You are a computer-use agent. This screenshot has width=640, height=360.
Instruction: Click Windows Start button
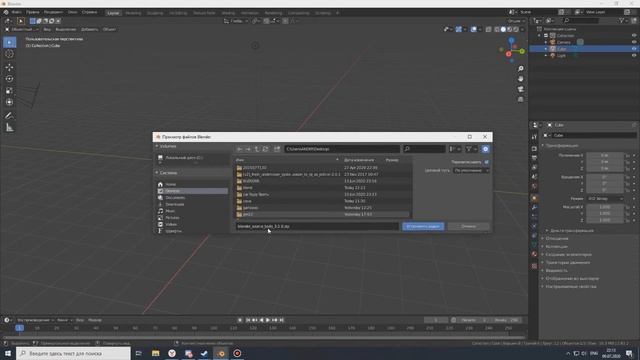point(8,353)
